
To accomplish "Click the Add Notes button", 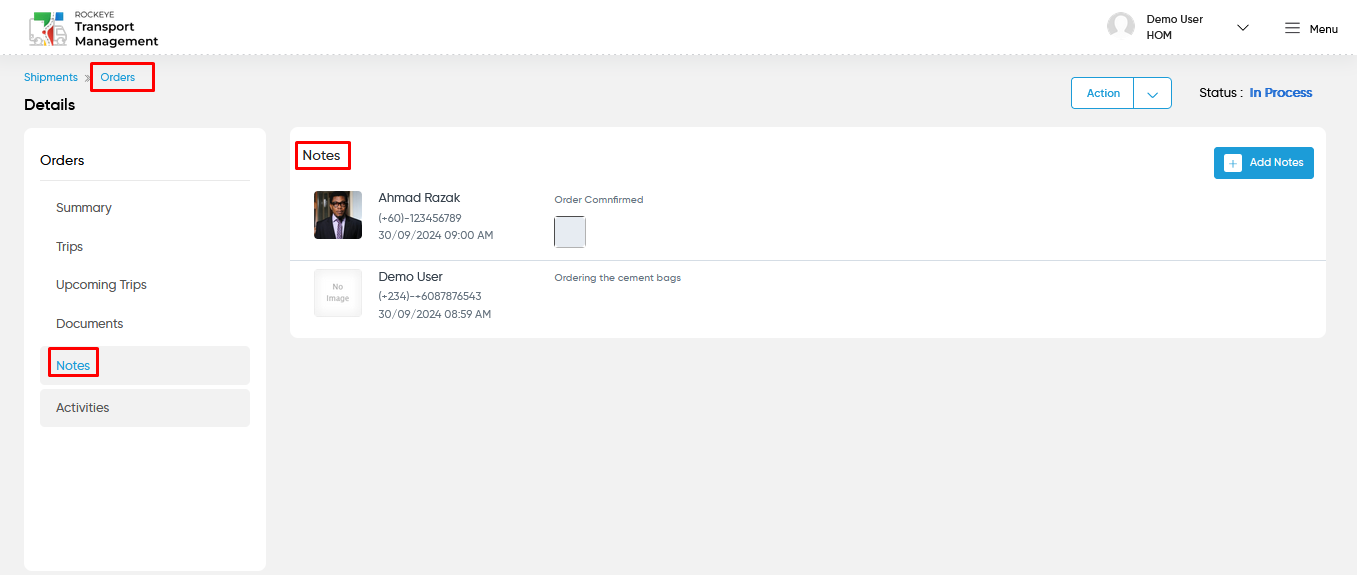I will pyautogui.click(x=1264, y=163).
